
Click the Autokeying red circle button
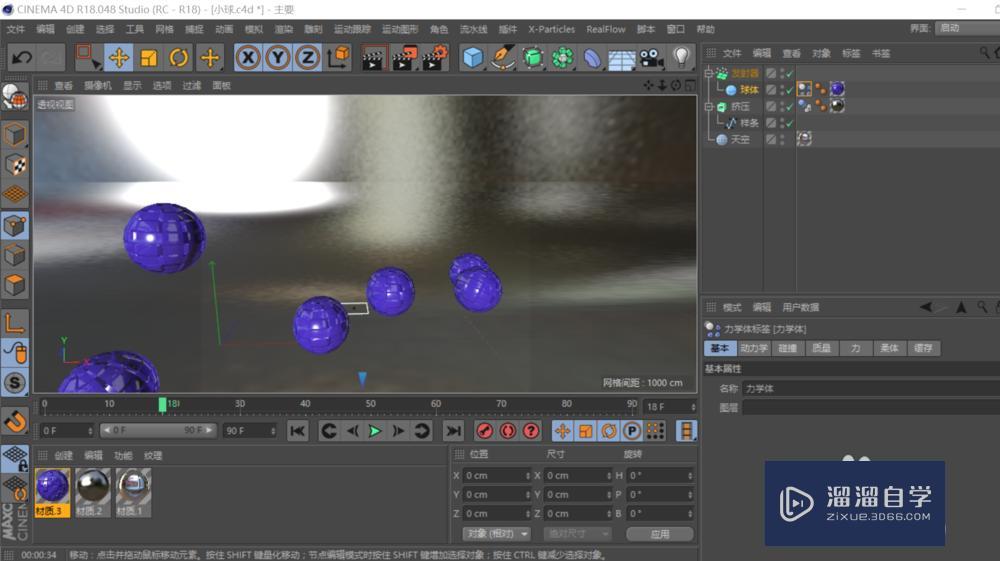(x=508, y=431)
